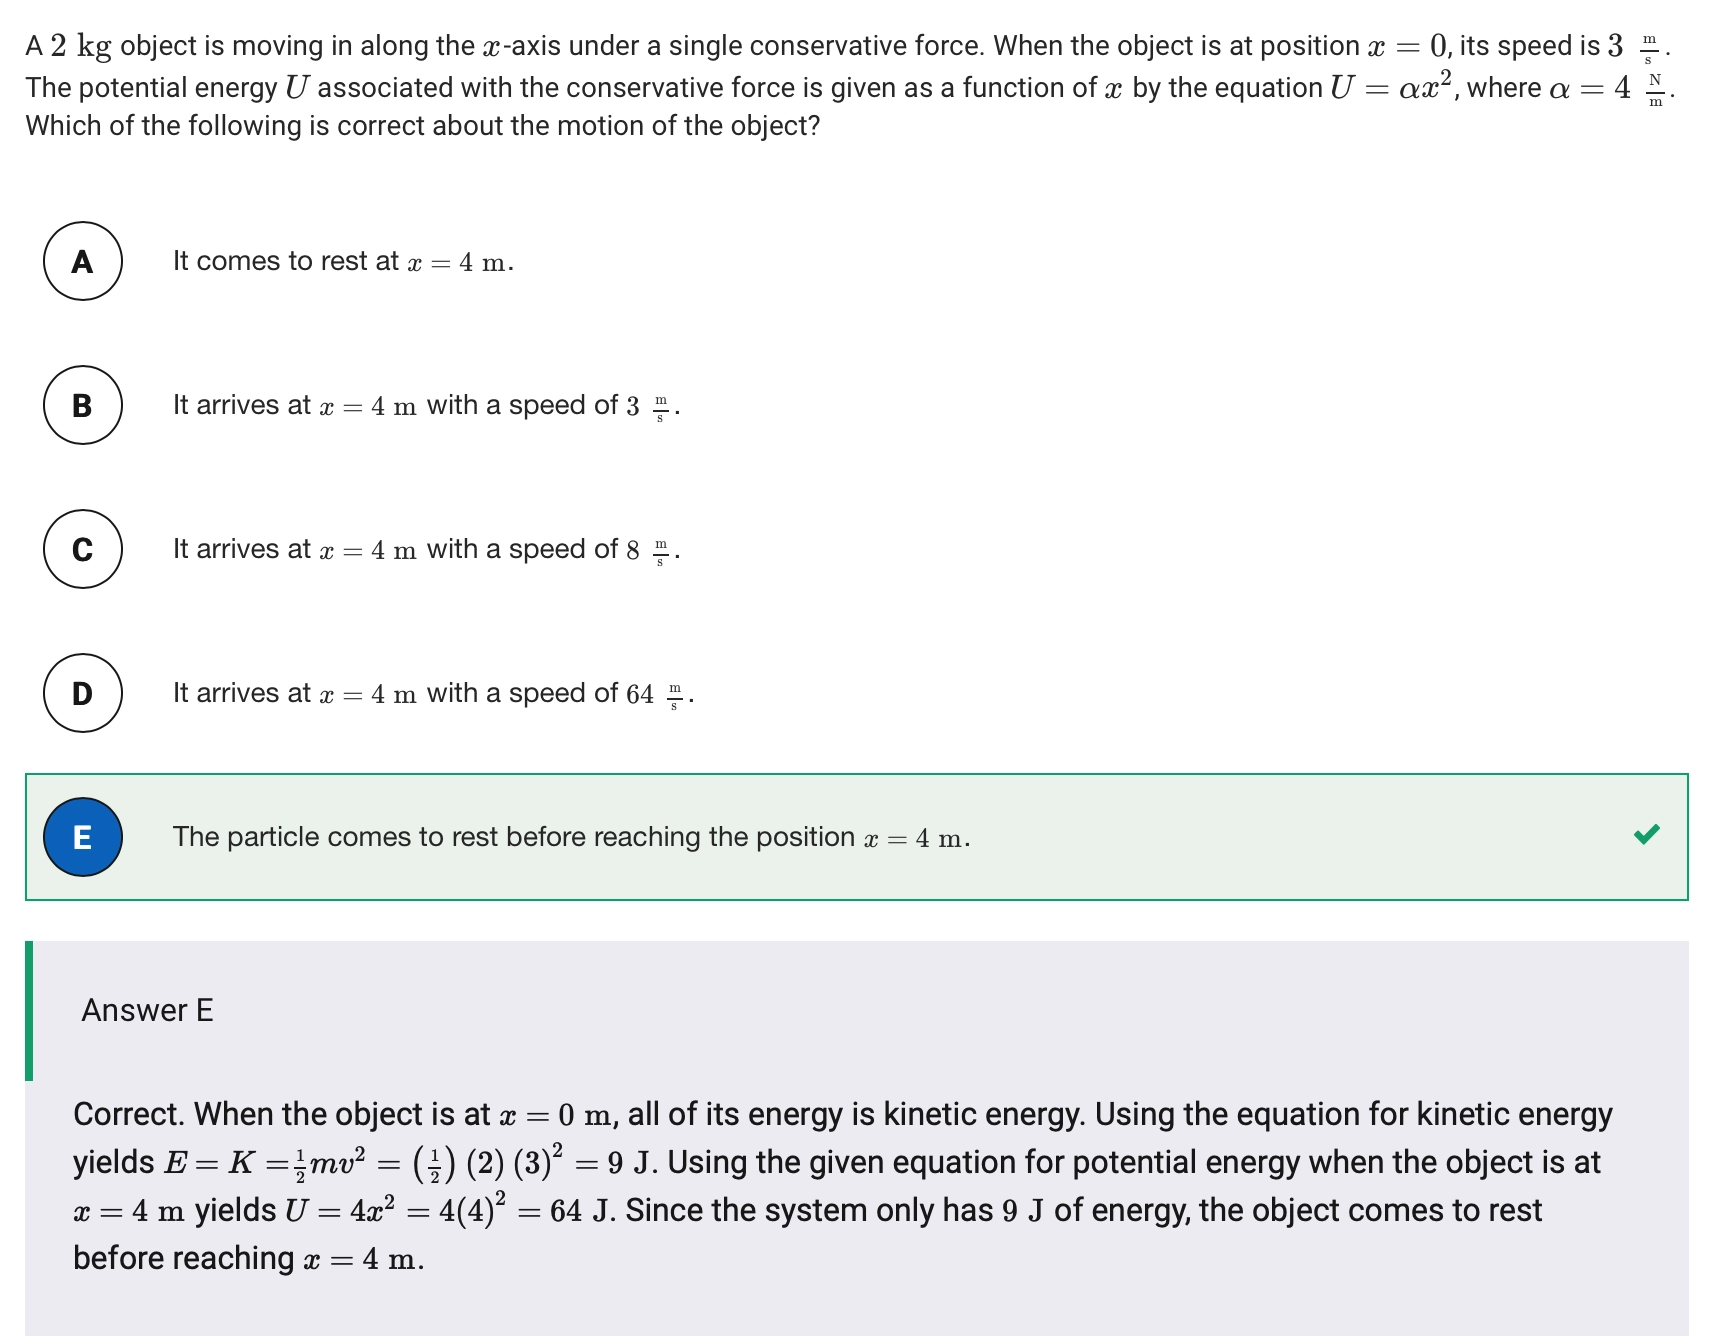Click answer text with speed of 64 m/s
Viewport: 1724px width, 1336px height.
432,694
